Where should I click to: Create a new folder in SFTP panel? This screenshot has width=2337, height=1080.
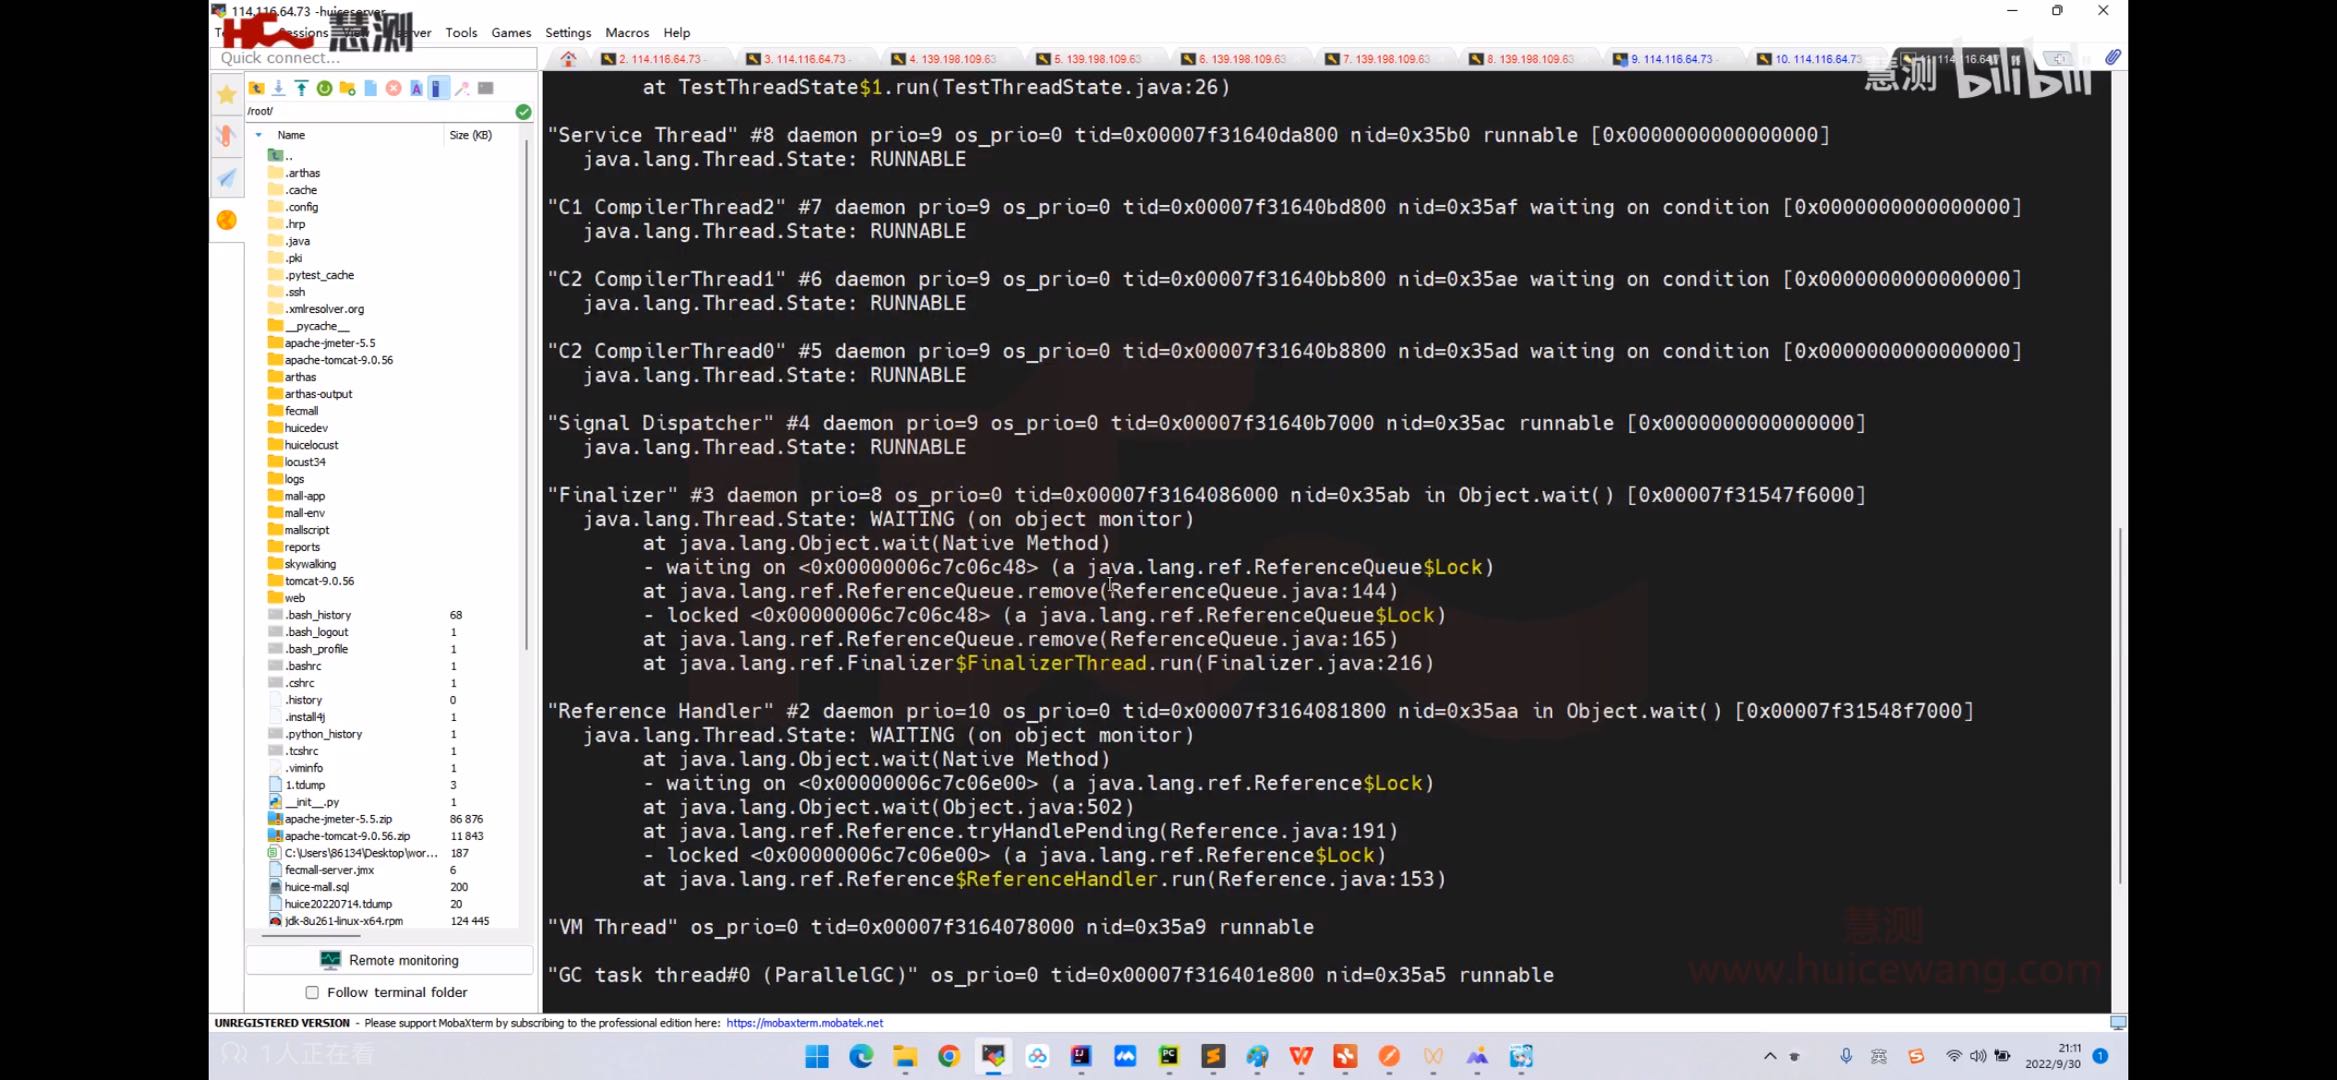(x=347, y=88)
